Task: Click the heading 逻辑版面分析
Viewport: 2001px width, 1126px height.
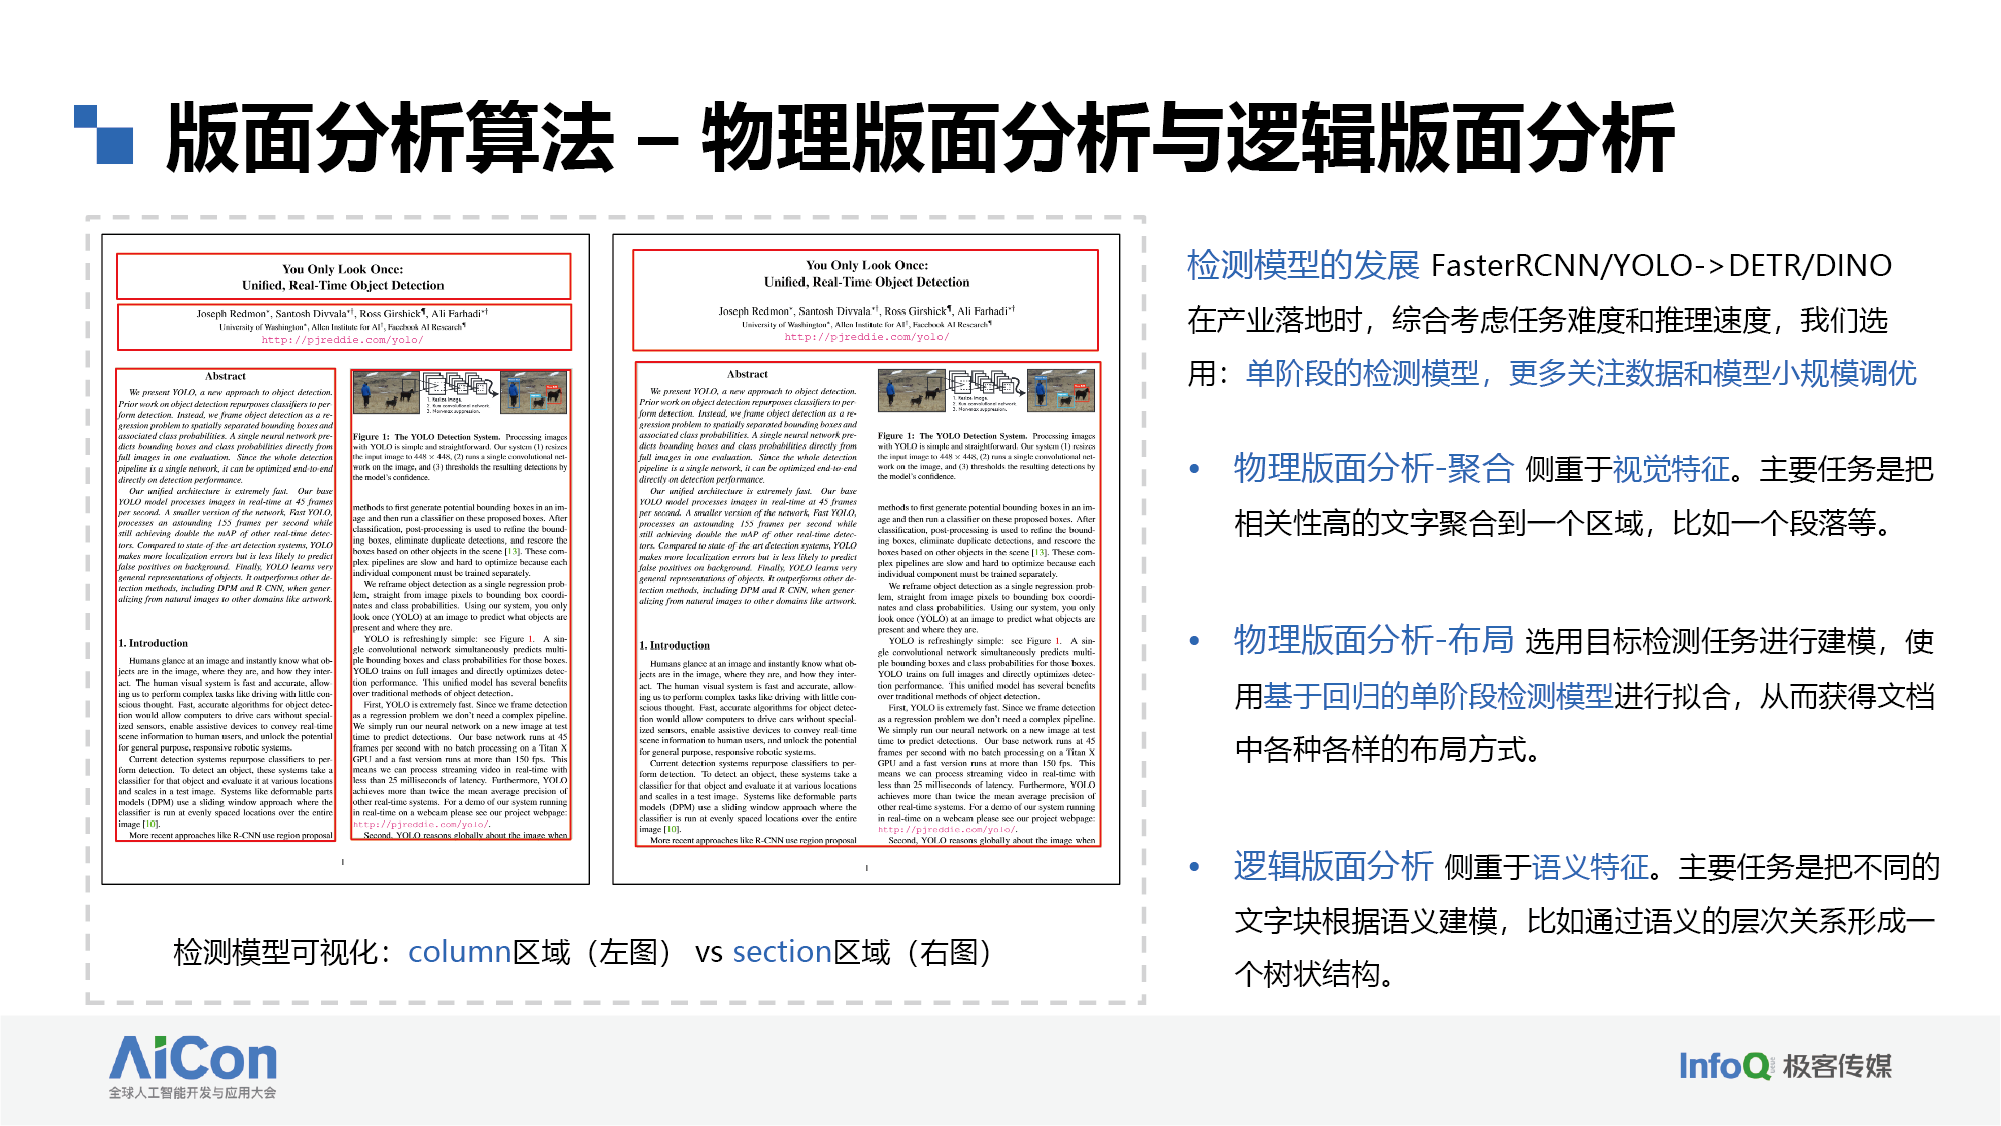Action: 1333,866
